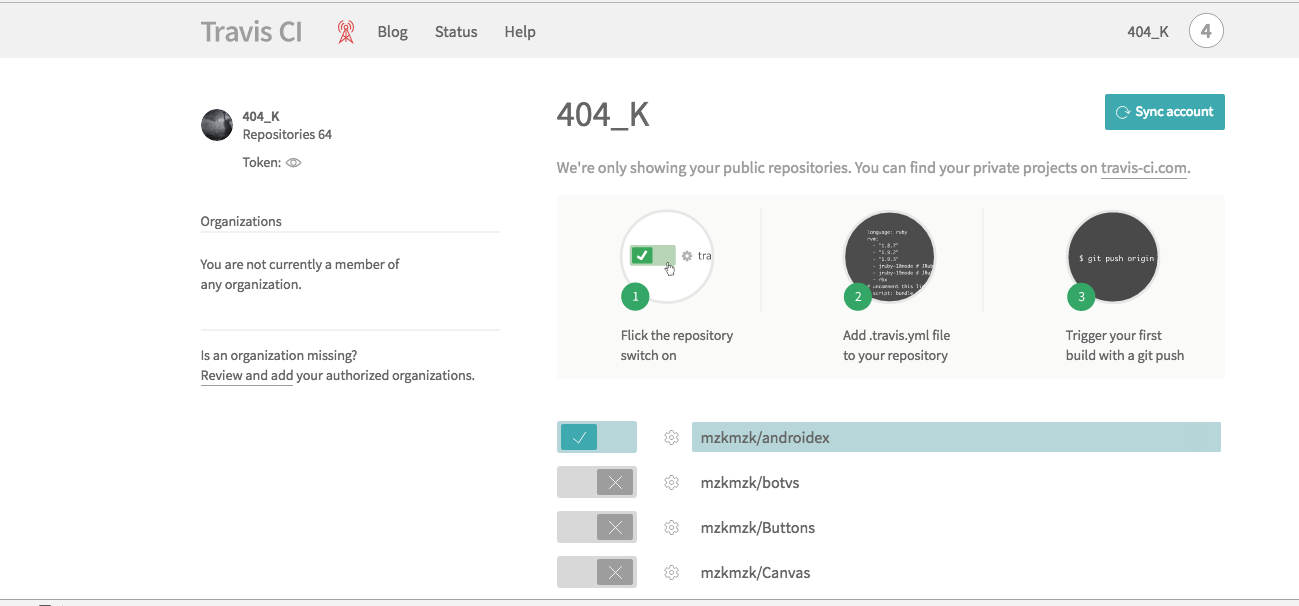Enable the mzkmzk/Buttons repository switch

click(x=596, y=528)
